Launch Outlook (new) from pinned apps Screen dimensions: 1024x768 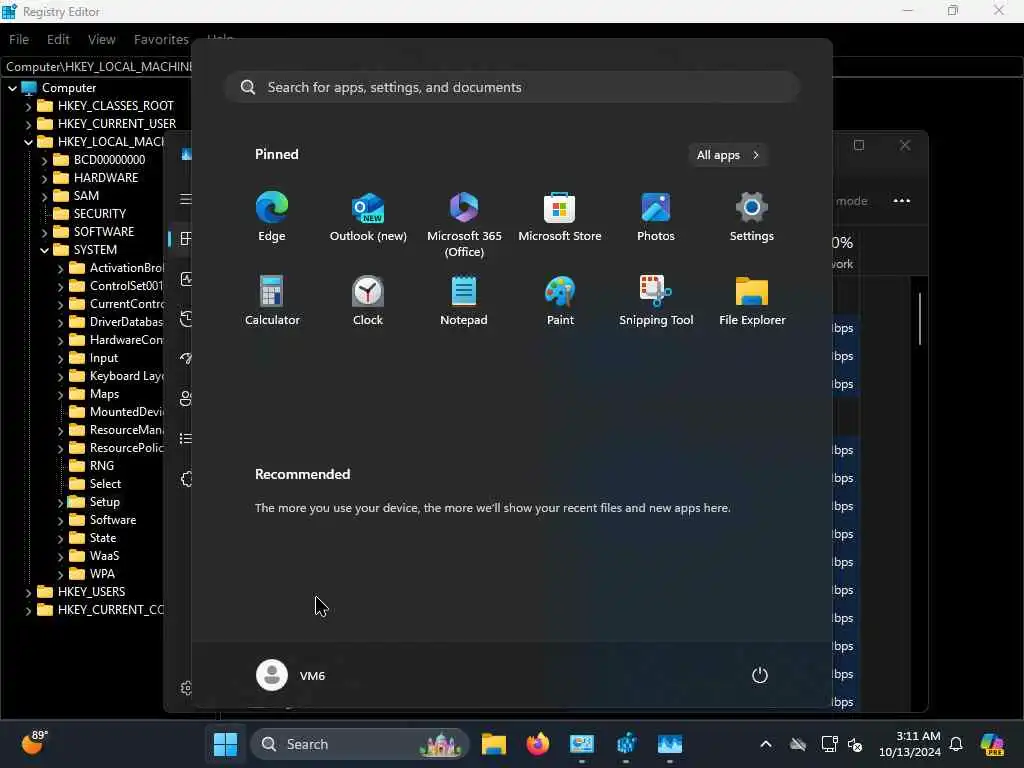(368, 217)
